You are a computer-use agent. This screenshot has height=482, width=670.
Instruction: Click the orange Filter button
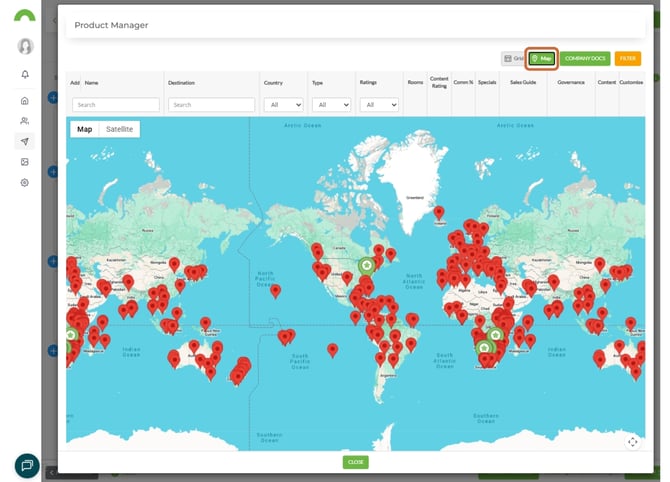pos(628,59)
